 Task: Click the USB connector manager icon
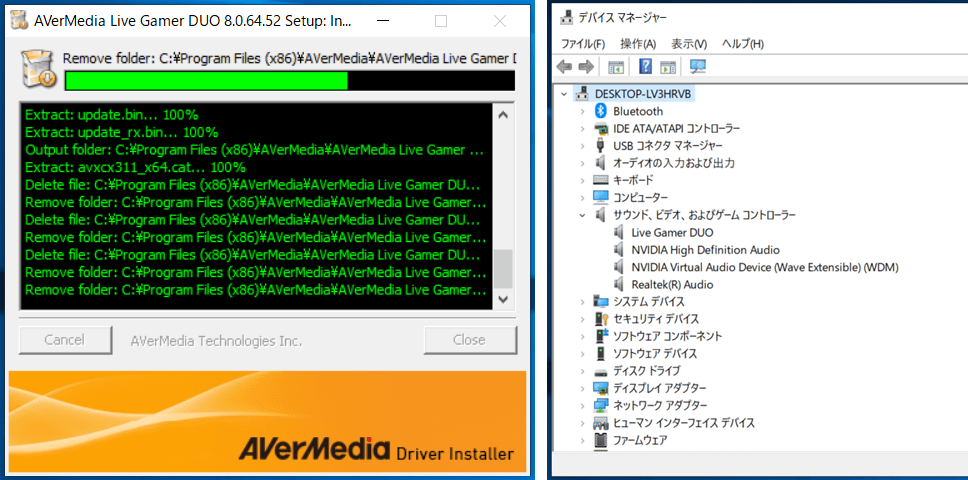[601, 146]
